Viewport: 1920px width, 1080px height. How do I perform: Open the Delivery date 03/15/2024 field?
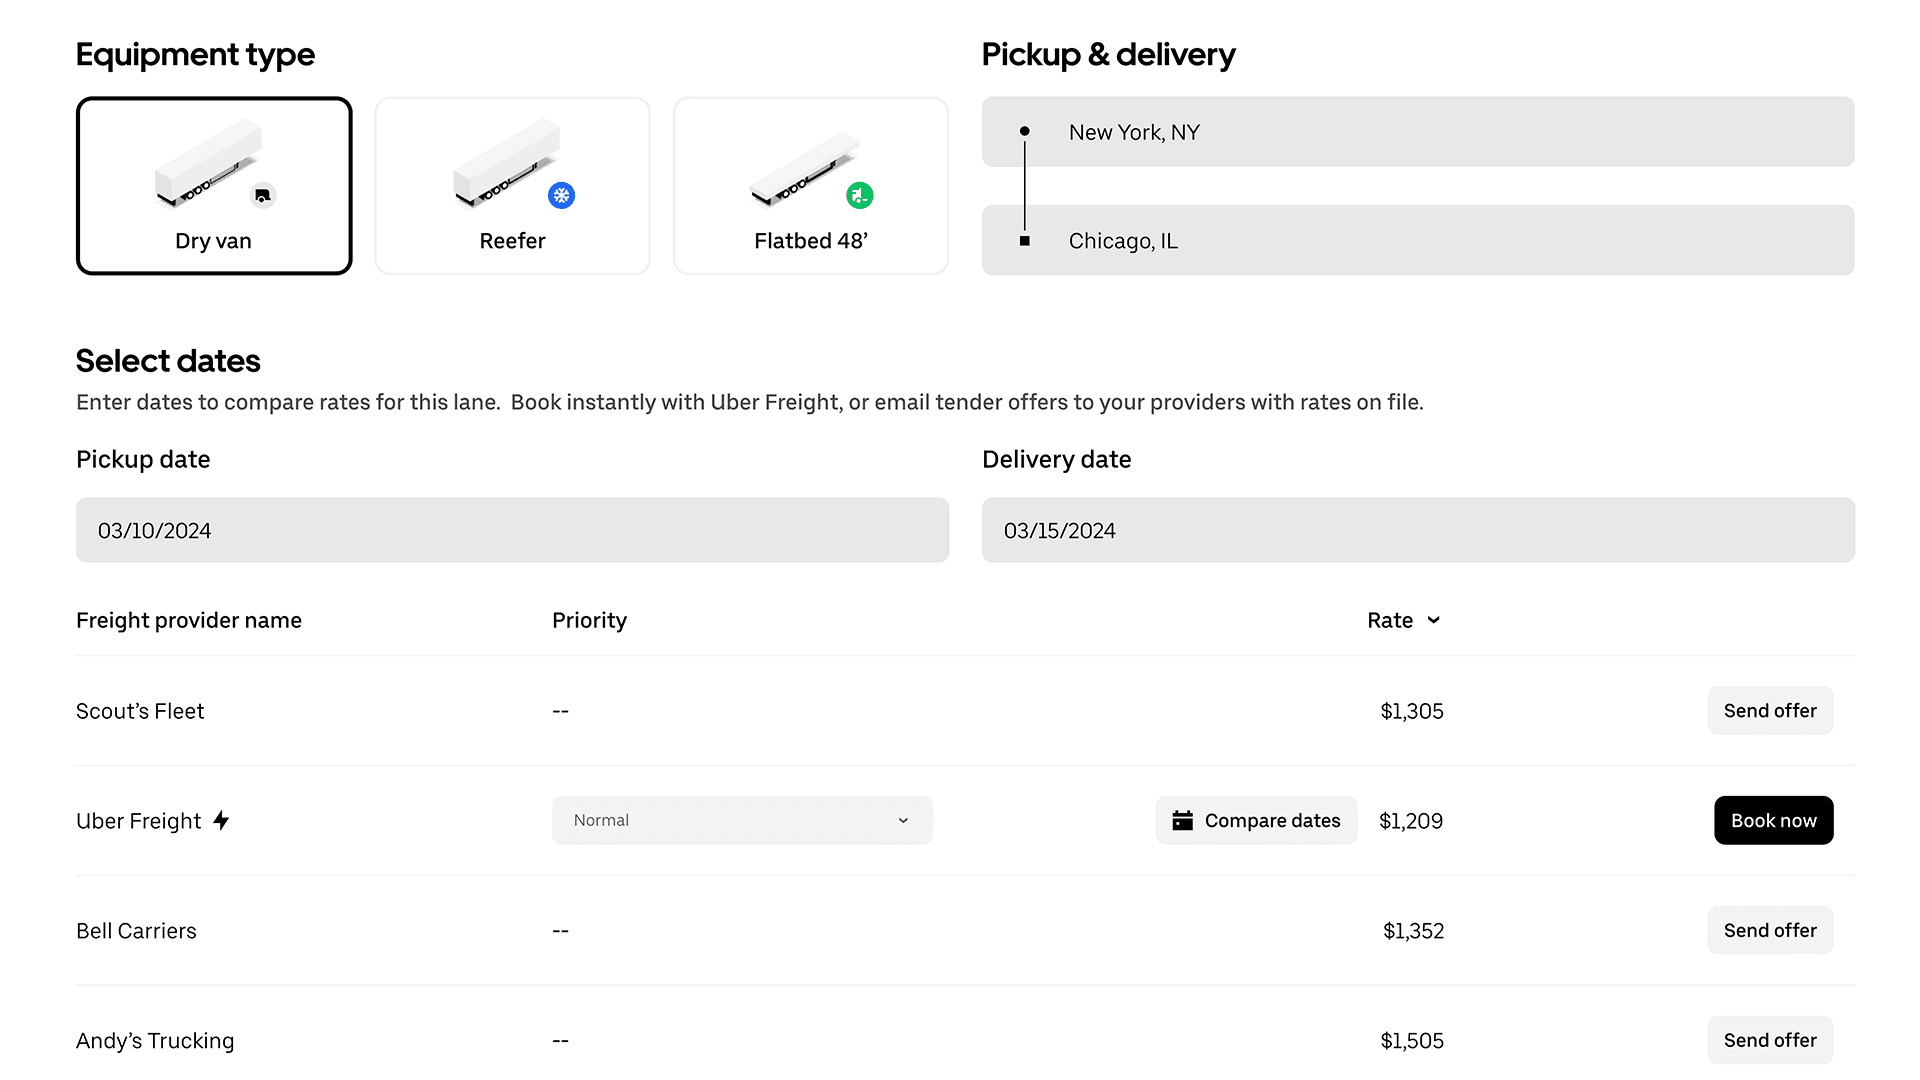pos(1417,530)
